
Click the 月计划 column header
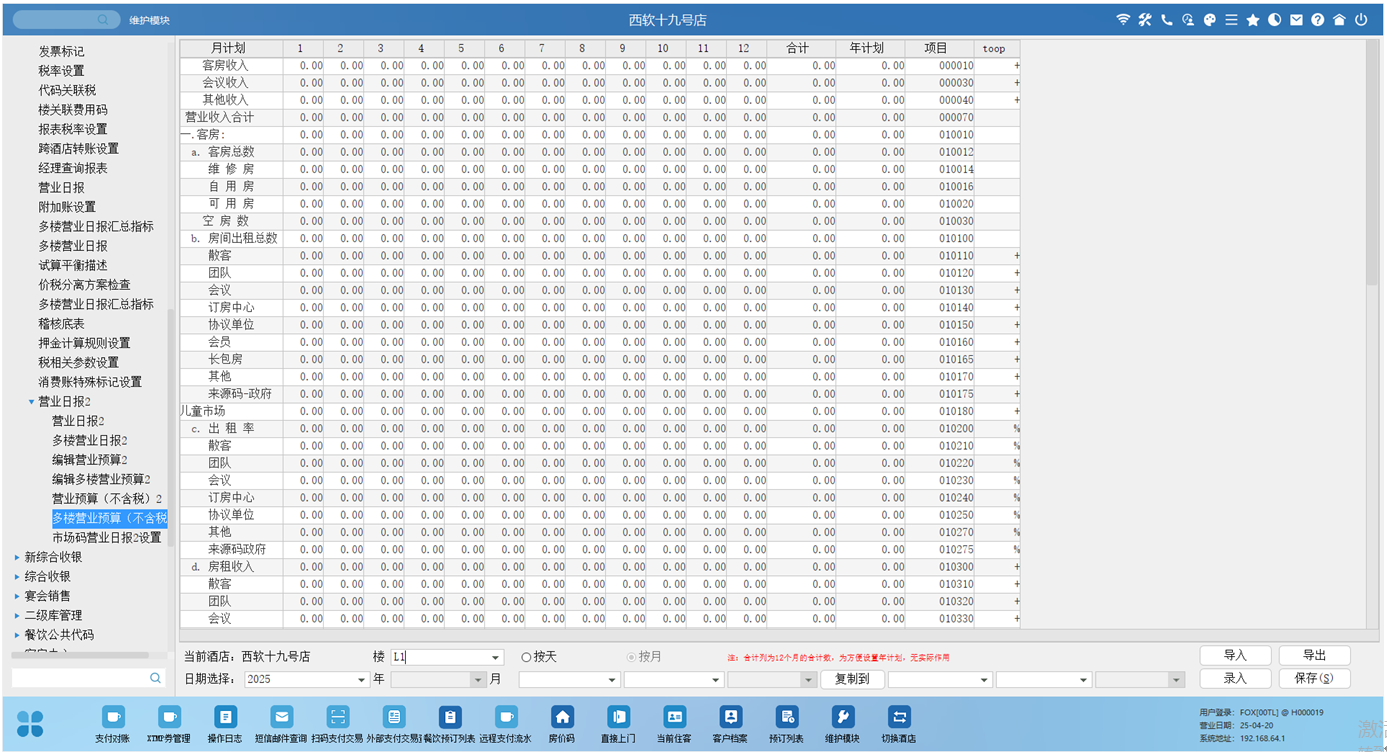pos(231,48)
